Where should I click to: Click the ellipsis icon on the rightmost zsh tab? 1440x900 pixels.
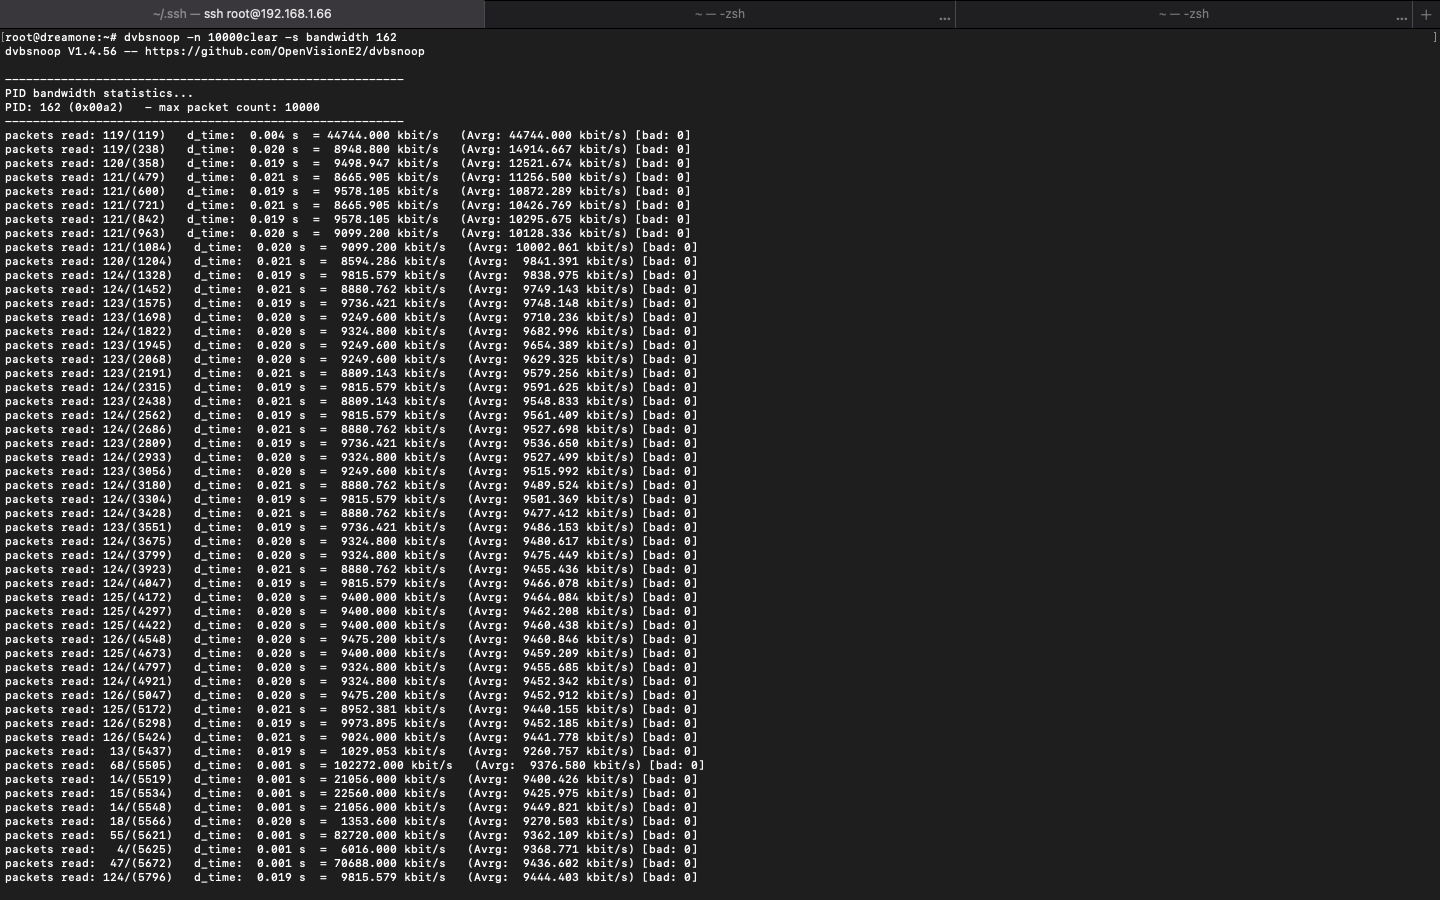pyautogui.click(x=1401, y=16)
